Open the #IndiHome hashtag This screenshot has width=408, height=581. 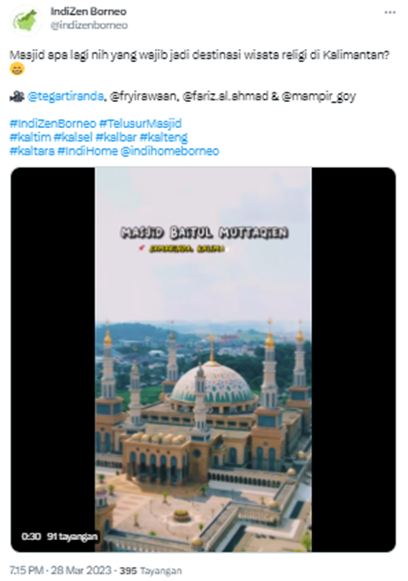[x=87, y=151]
